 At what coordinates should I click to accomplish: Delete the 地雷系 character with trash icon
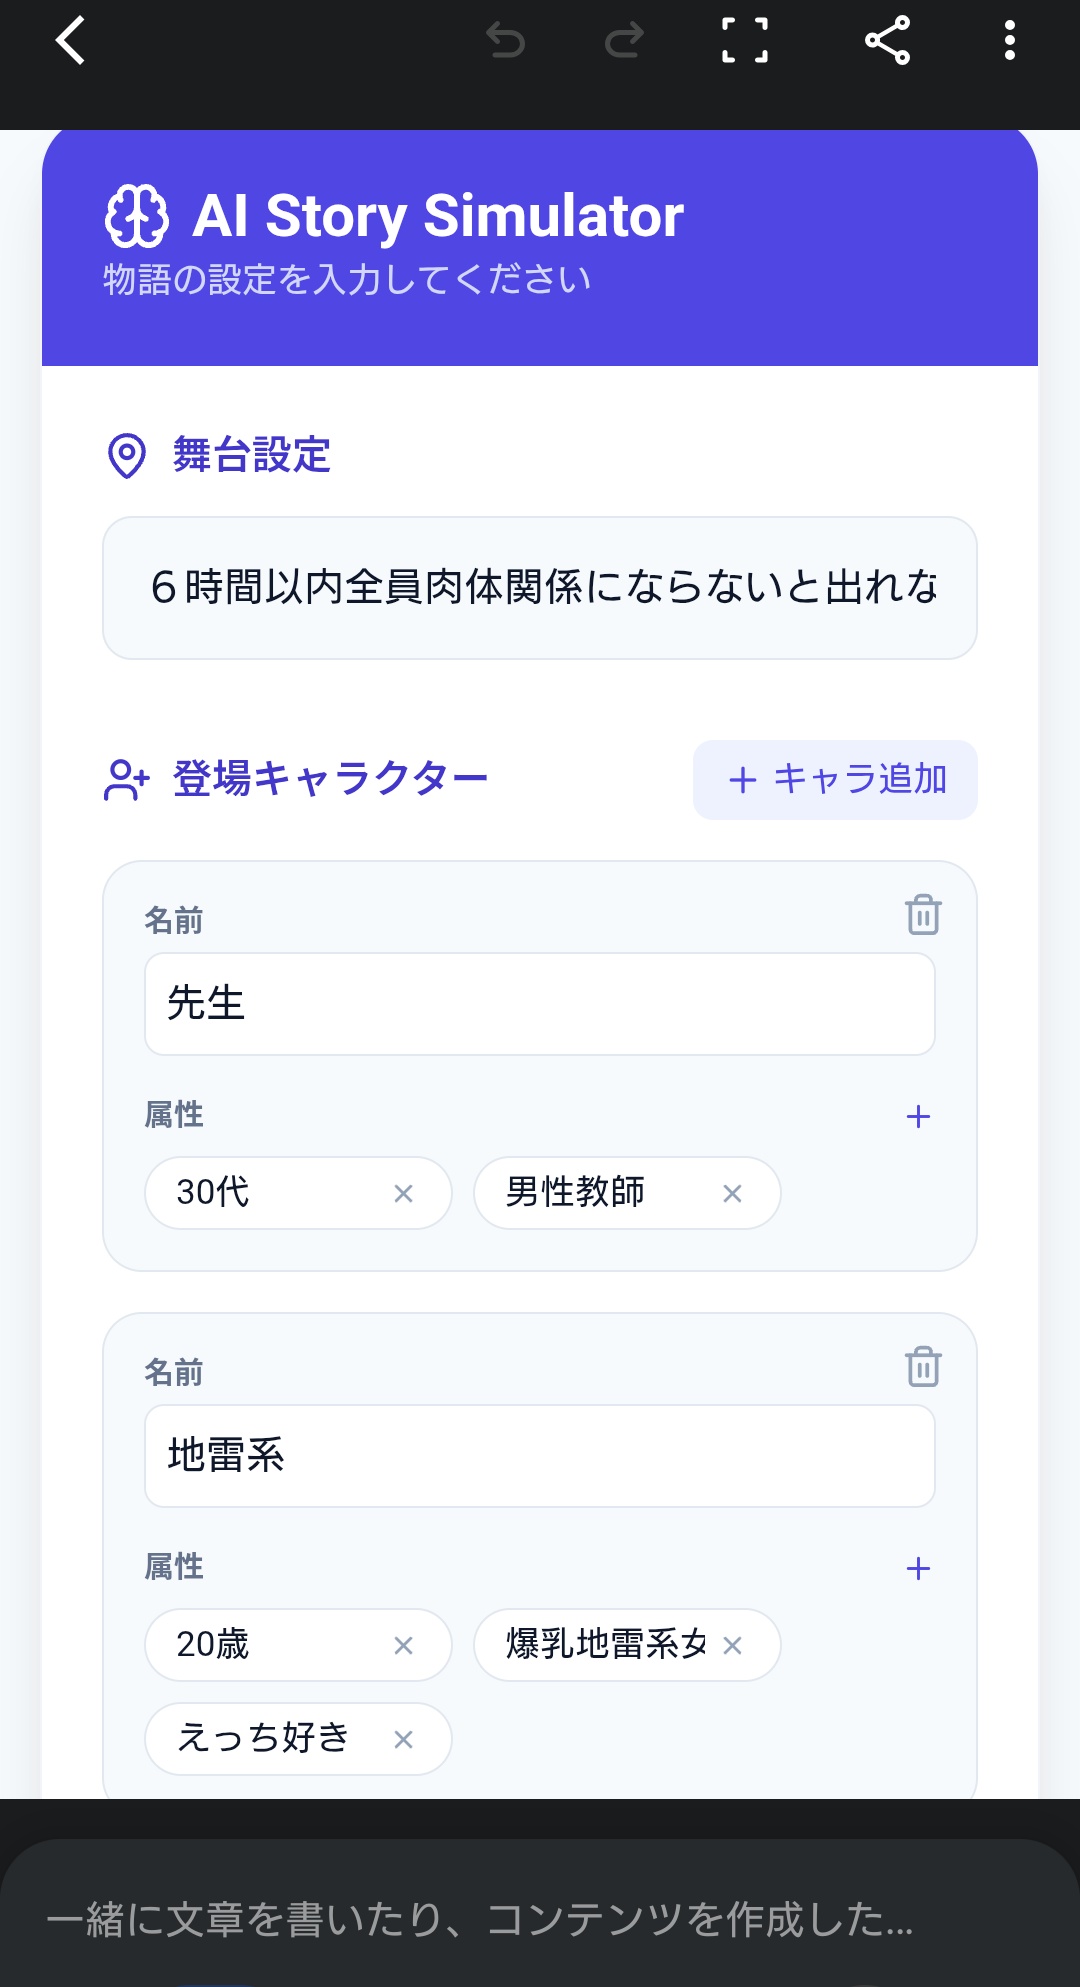923,1367
